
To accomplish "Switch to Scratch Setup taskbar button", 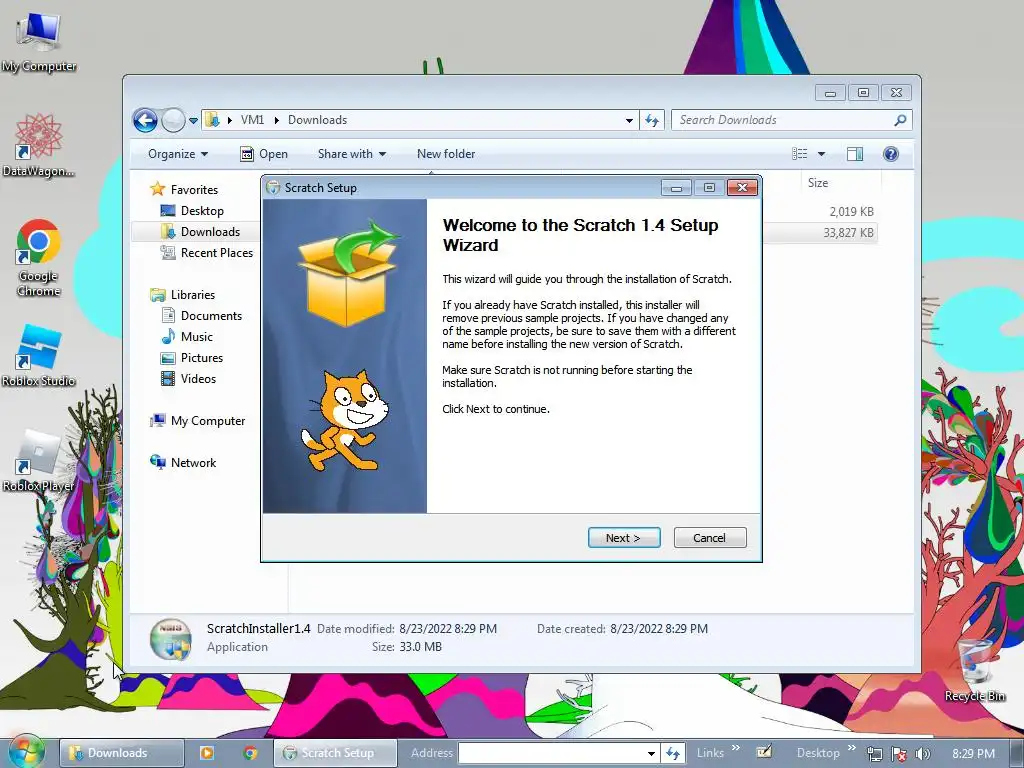I will [x=335, y=753].
